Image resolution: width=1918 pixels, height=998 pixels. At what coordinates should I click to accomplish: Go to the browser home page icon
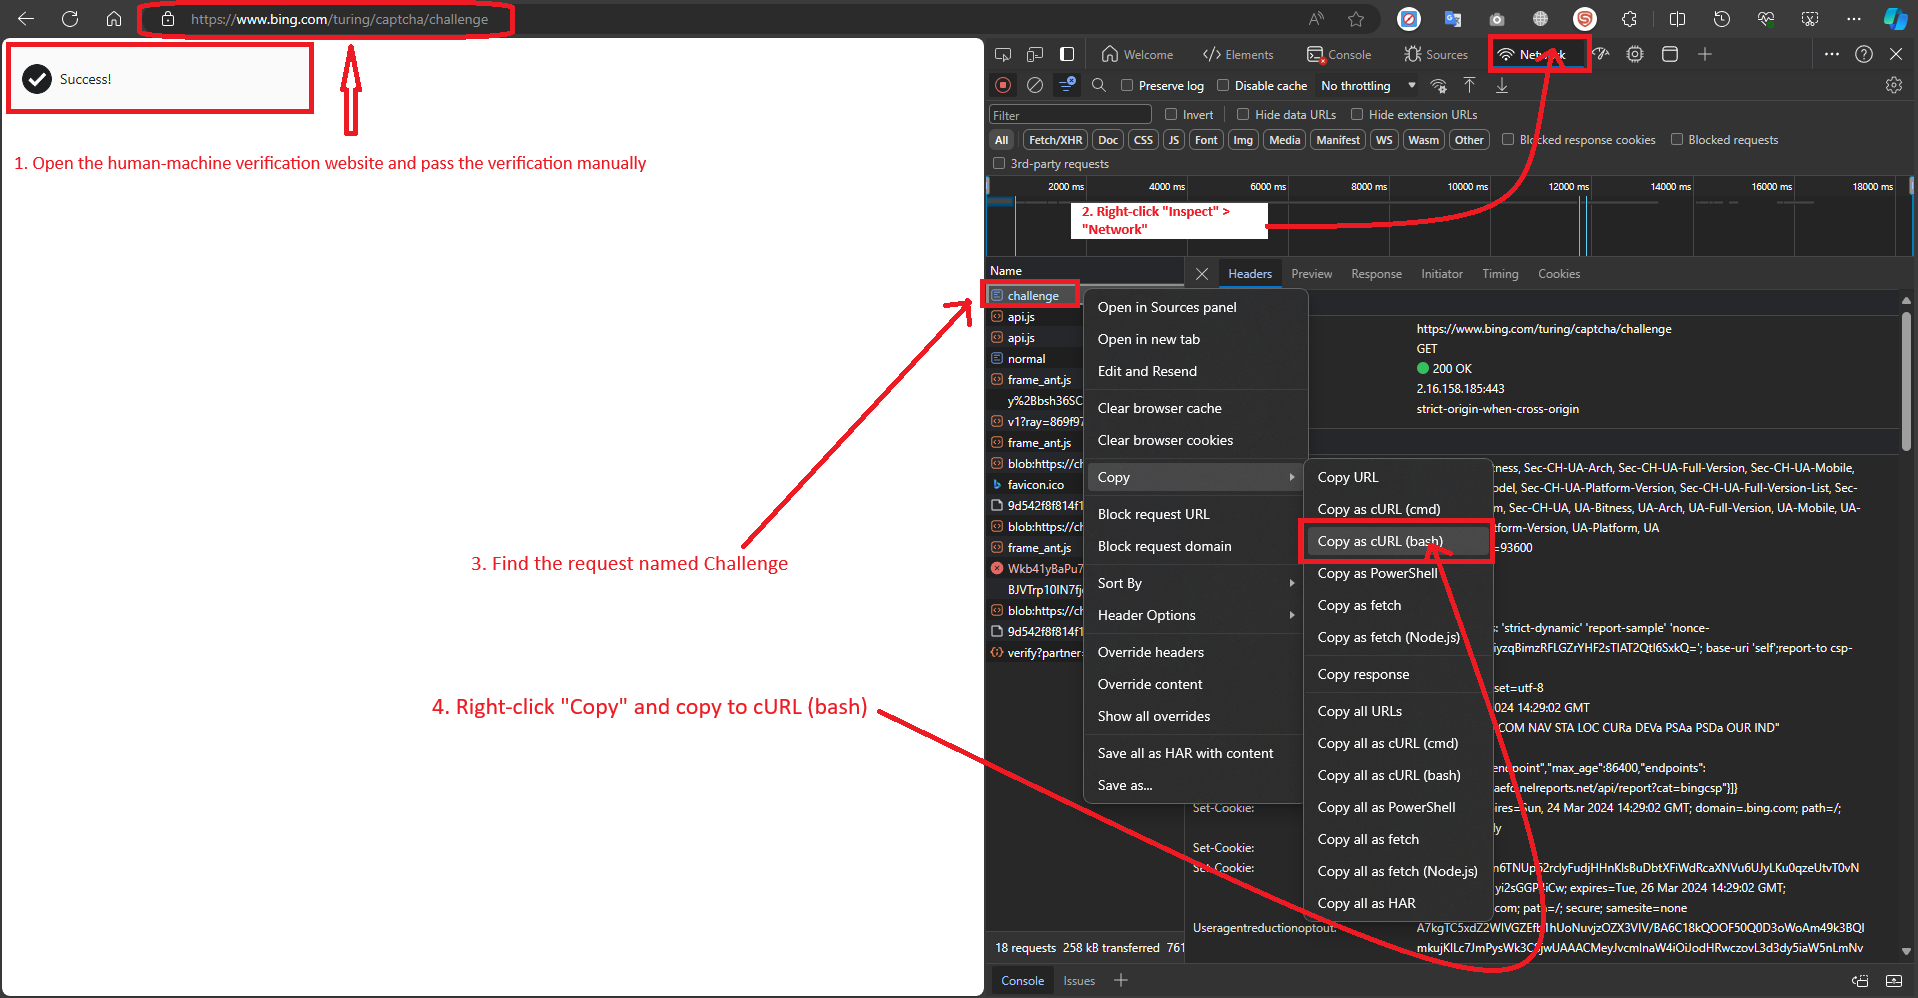[x=114, y=19]
